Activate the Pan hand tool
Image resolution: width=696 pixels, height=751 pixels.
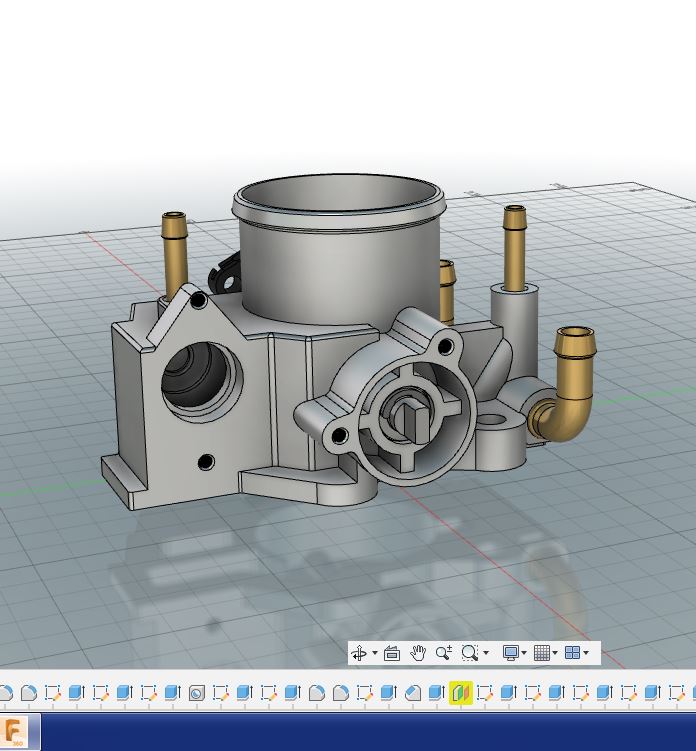point(418,653)
